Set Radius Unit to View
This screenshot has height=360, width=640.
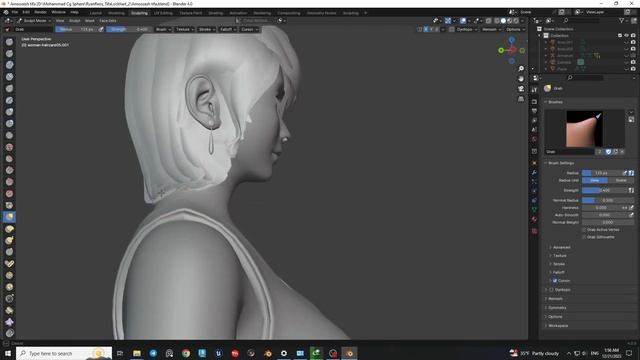tap(595, 180)
